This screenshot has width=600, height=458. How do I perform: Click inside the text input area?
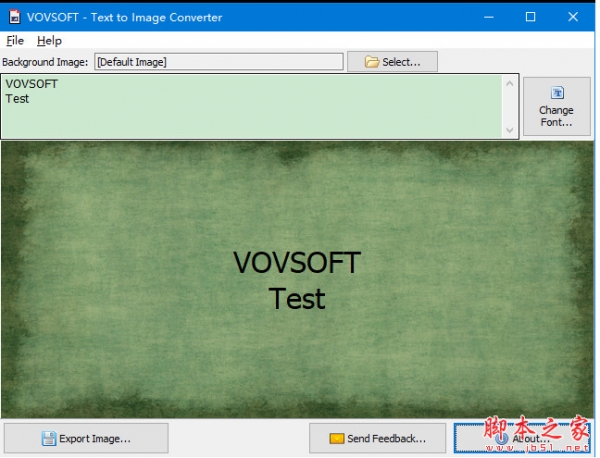click(253, 107)
